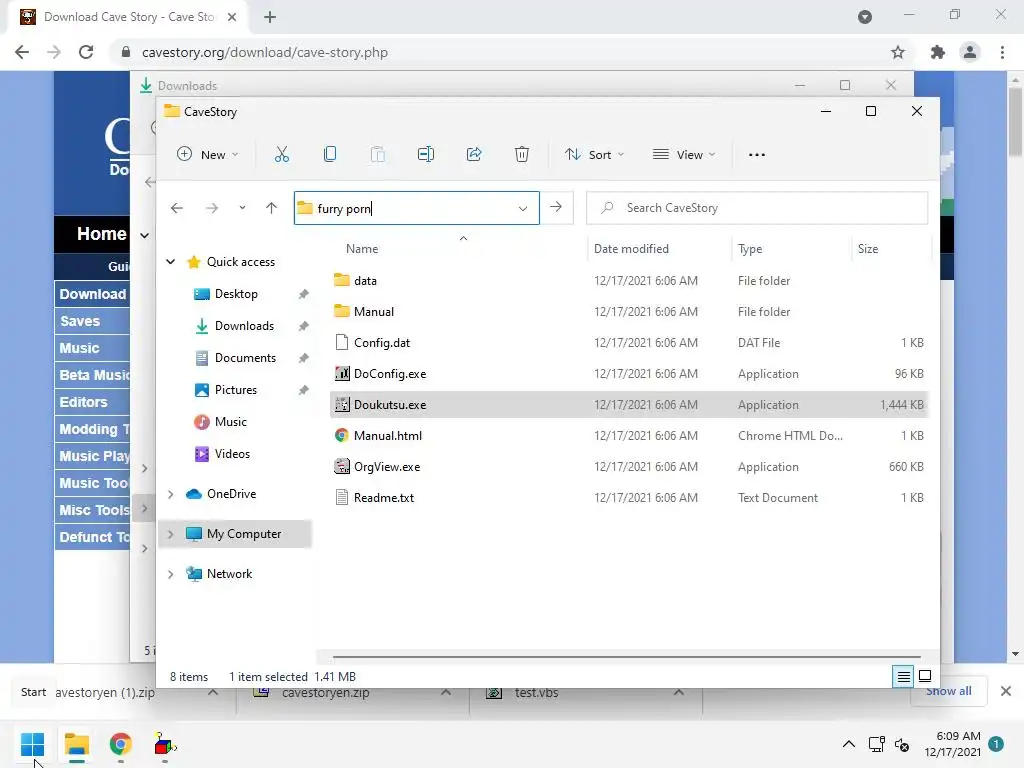
Task: Select Downloads in Quick access
Action: [x=244, y=326]
